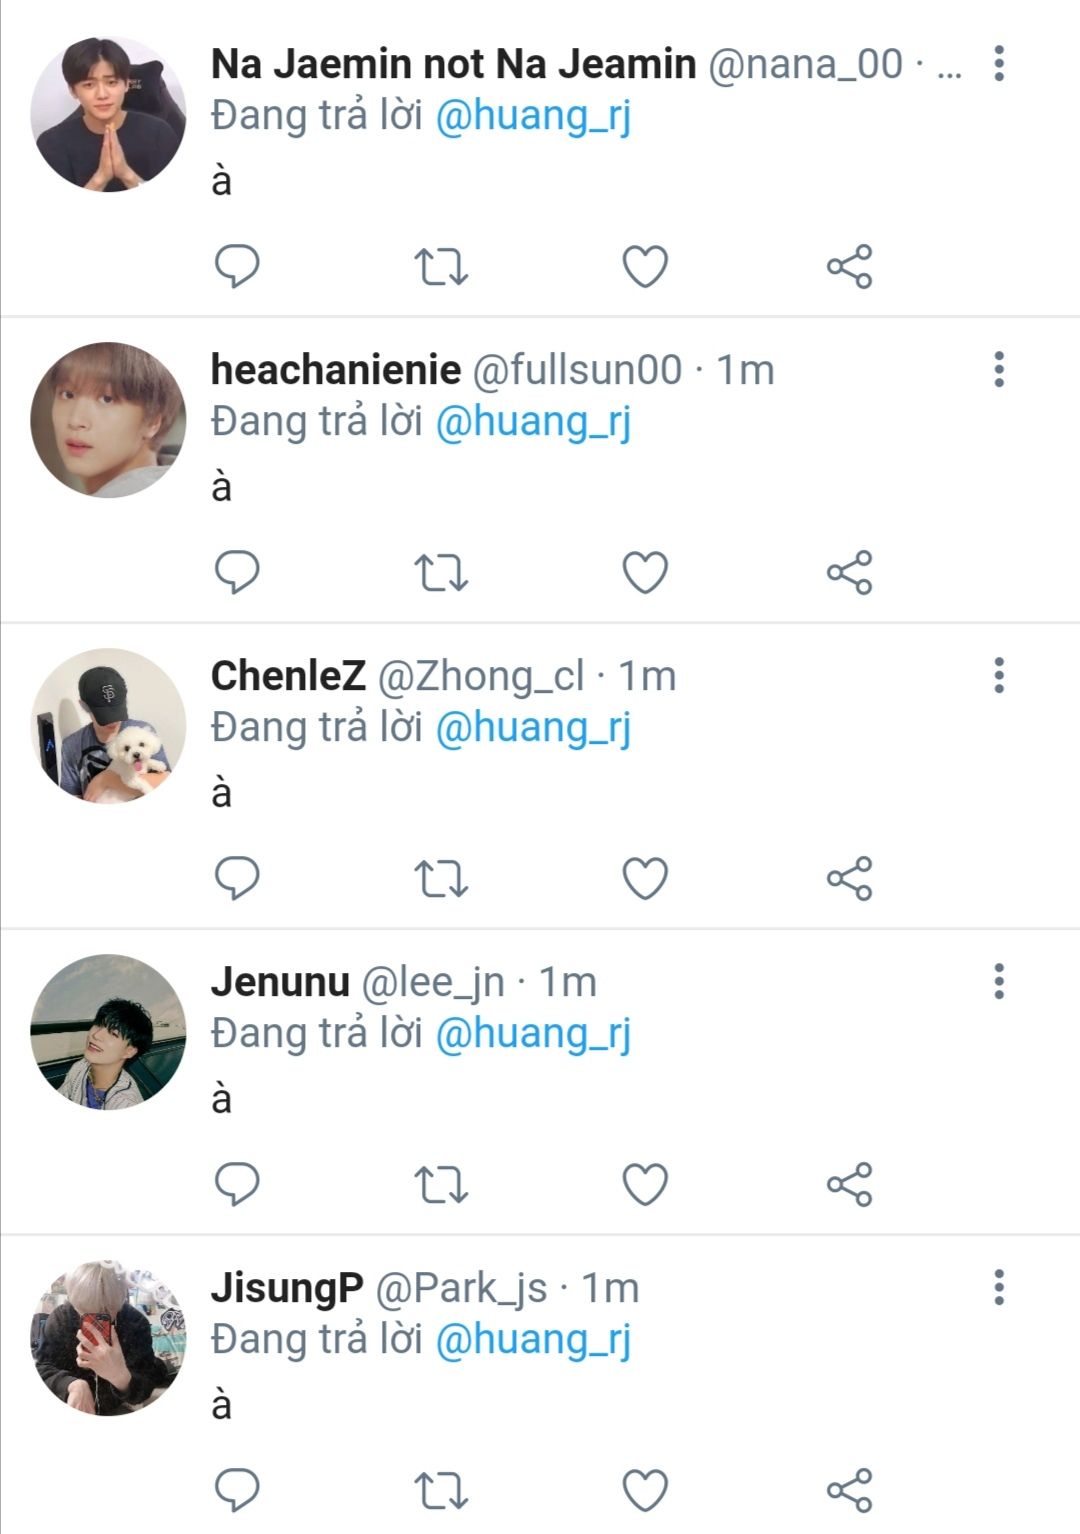Reply to Na Jaemin's tweet

237,266
